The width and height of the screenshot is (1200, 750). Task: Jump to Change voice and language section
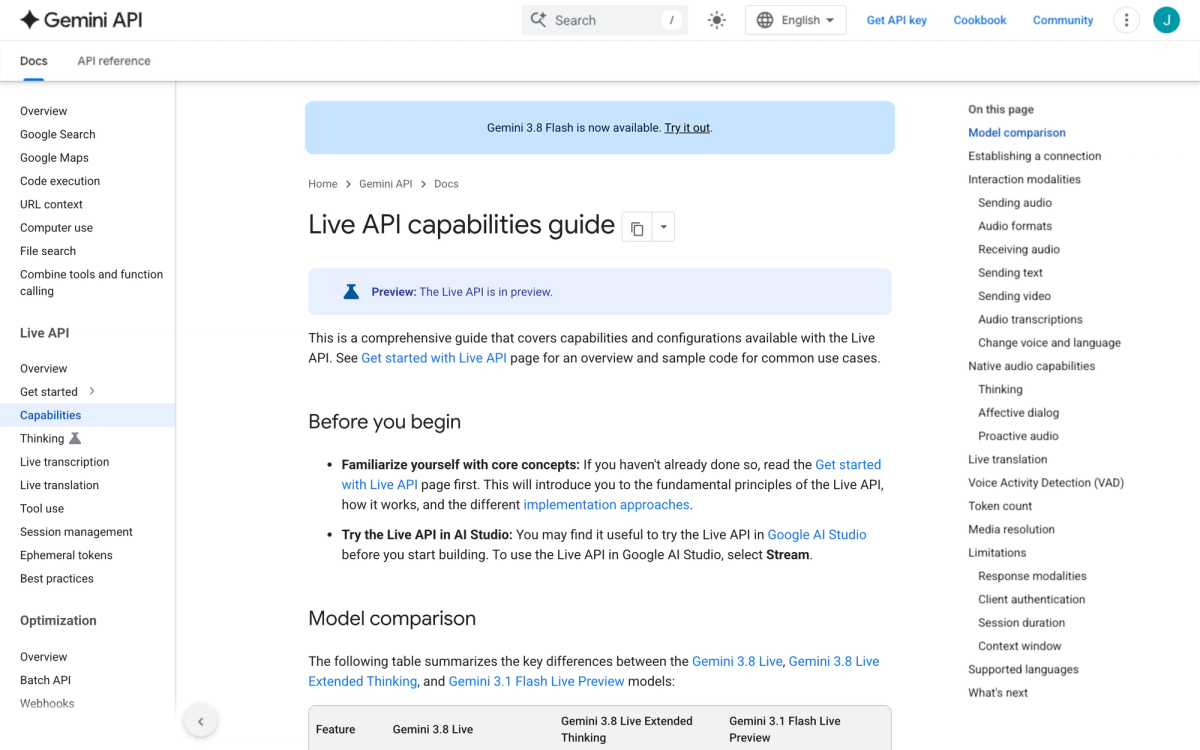point(1049,343)
